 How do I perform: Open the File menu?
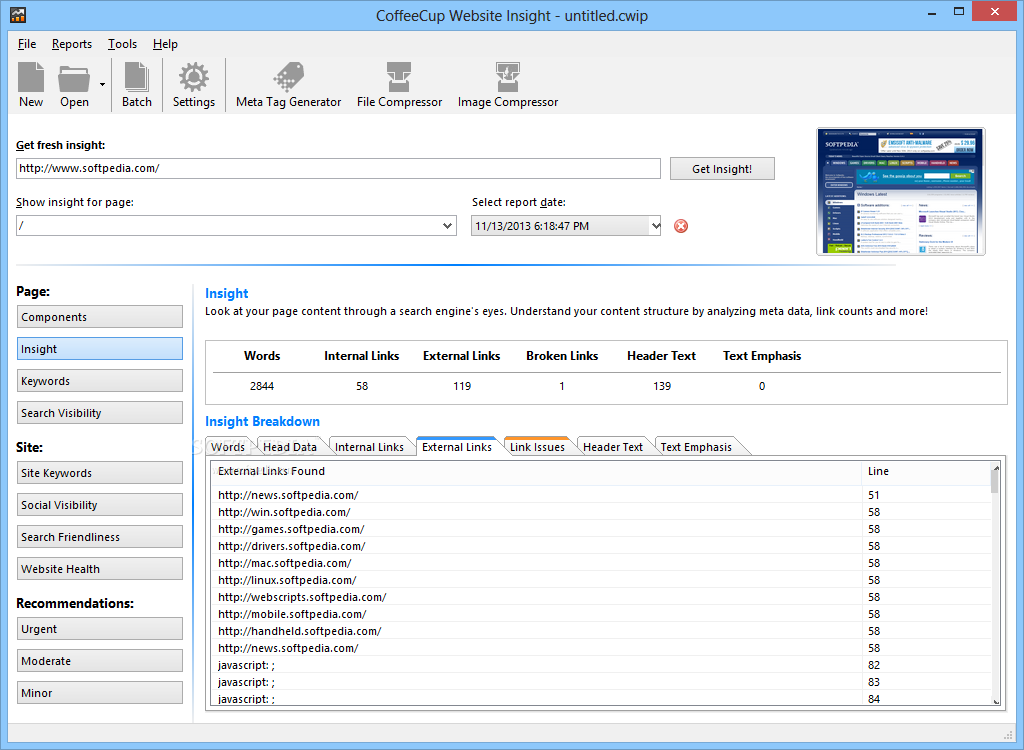27,44
